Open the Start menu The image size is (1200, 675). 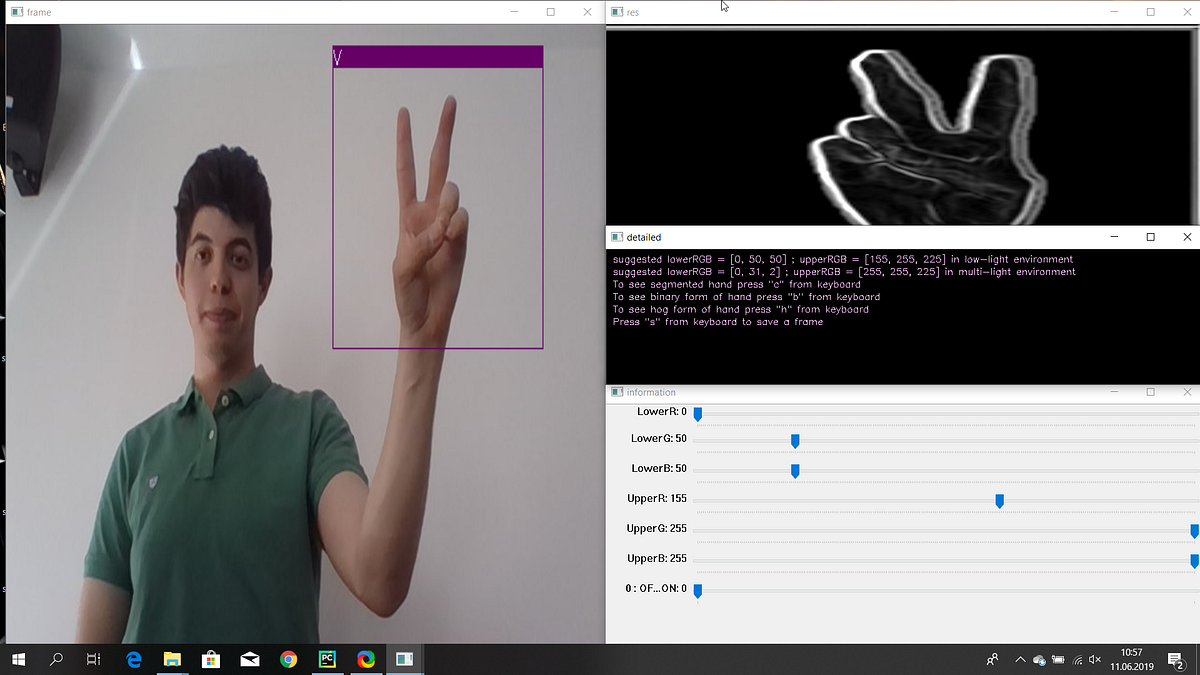pos(19,659)
